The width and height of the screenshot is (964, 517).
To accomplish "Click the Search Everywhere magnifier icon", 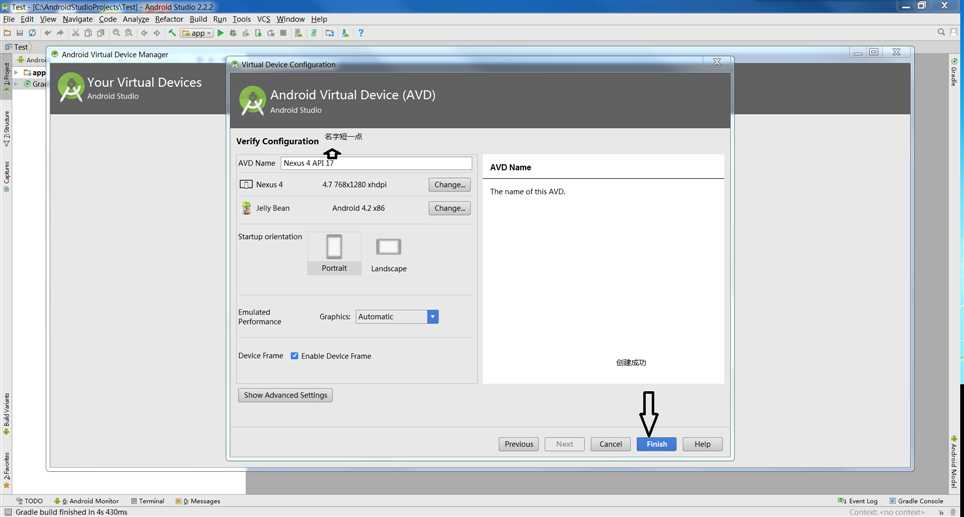I will (941, 33).
